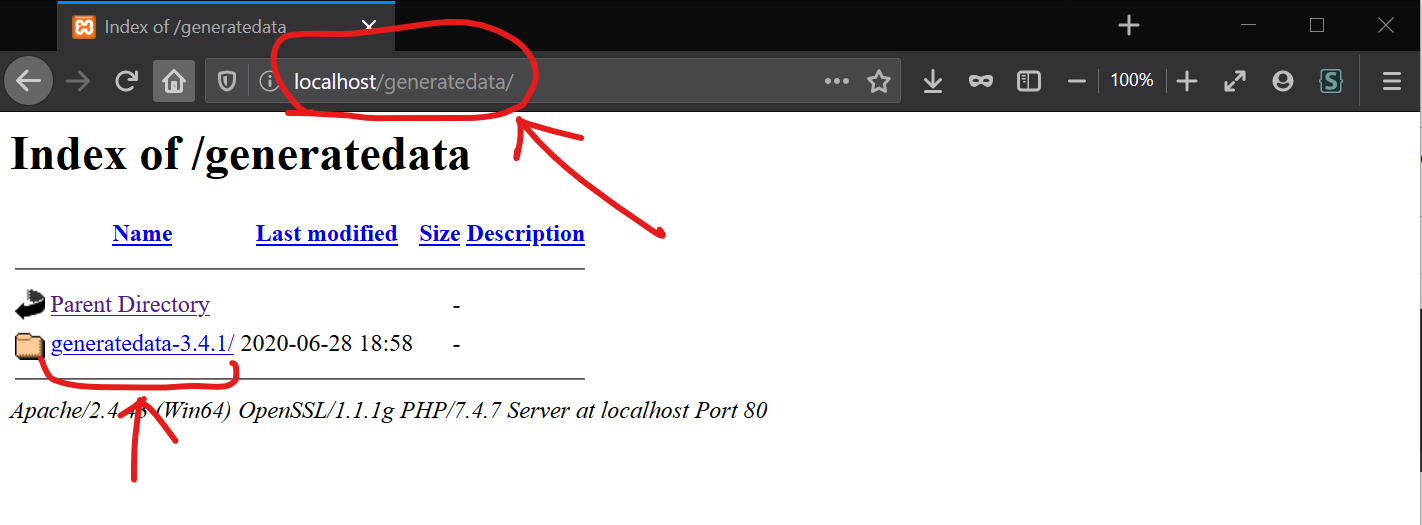Open the Parent Directory link
Viewport: 1422px width, 525px height.
[x=130, y=304]
